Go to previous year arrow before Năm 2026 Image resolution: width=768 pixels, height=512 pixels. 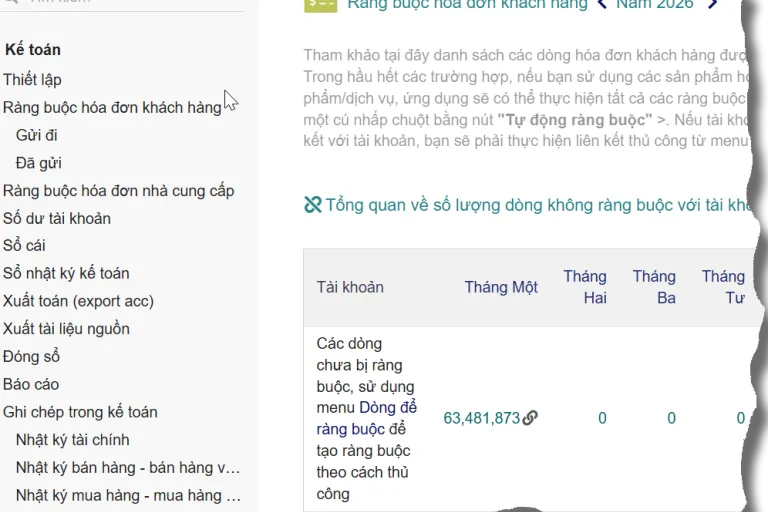(602, 4)
